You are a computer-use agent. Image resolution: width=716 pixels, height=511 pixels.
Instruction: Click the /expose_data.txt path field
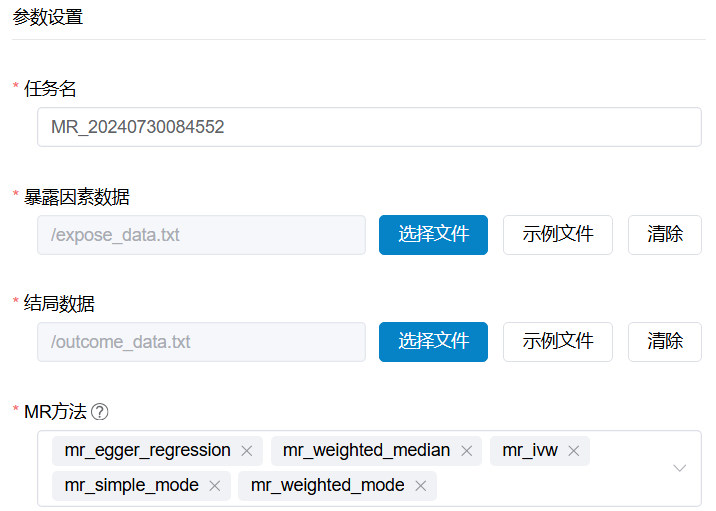click(x=201, y=235)
